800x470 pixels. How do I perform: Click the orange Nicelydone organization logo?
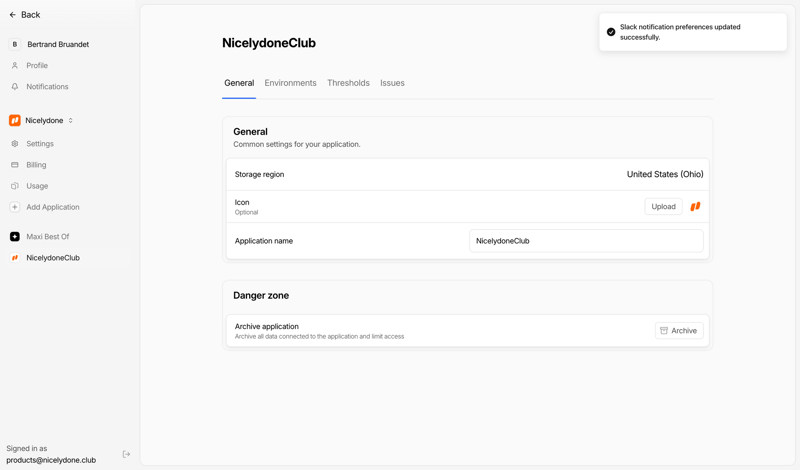15,120
